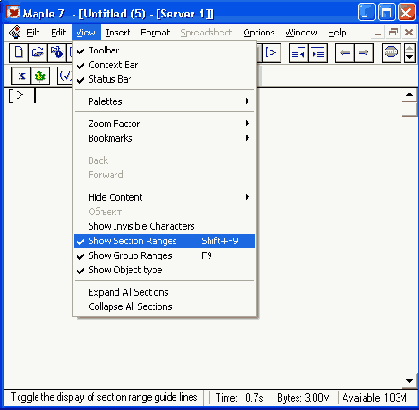
Task: Click the Bytes status bar entry
Action: [x=303, y=398]
